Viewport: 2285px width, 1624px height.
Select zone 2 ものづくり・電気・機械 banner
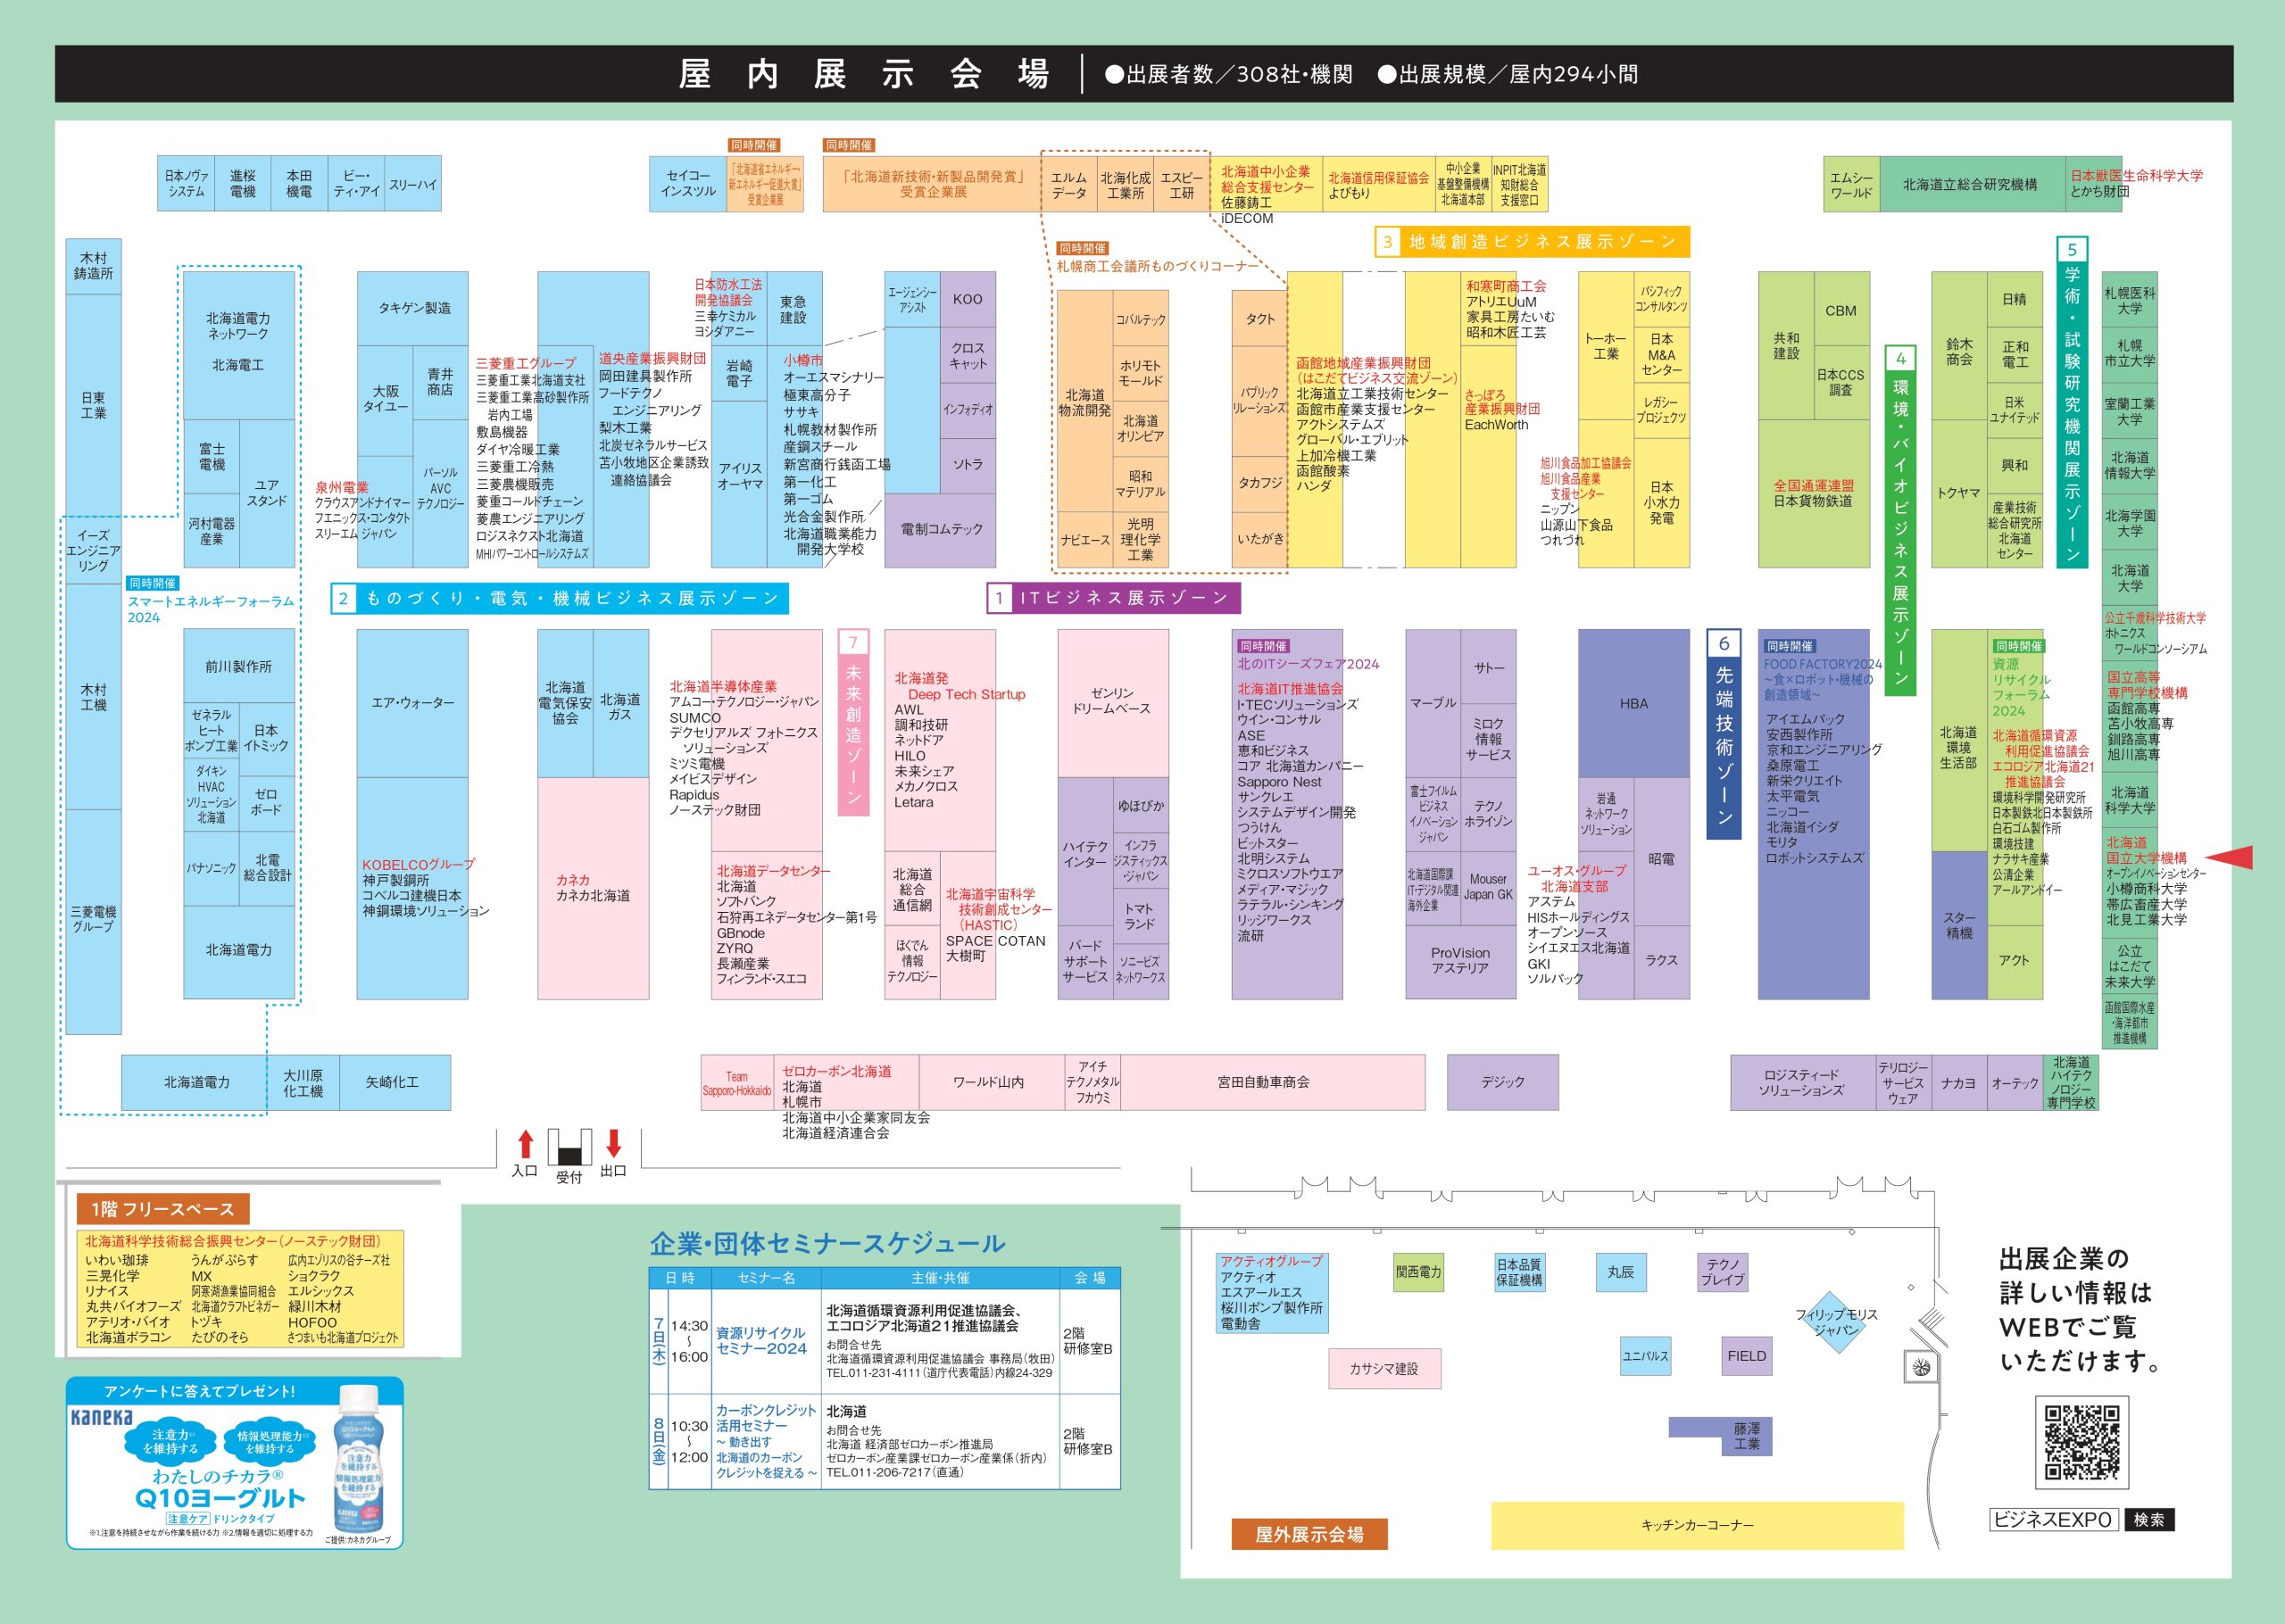[560, 598]
